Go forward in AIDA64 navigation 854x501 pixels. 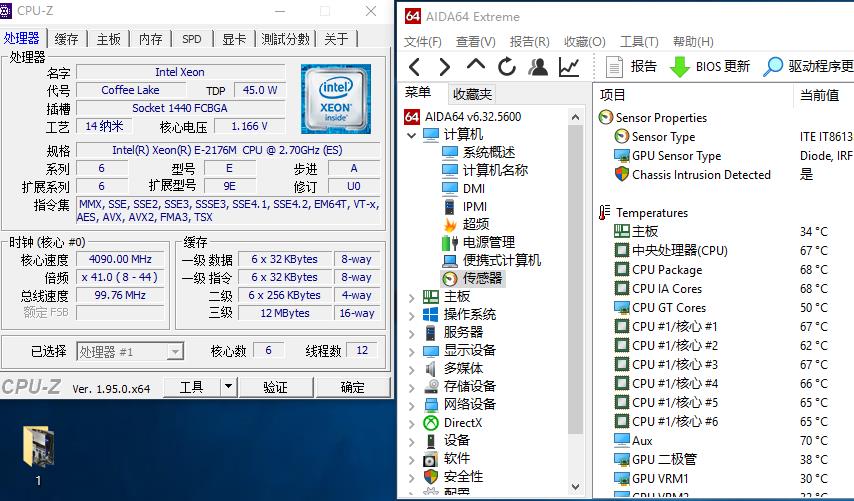444,67
